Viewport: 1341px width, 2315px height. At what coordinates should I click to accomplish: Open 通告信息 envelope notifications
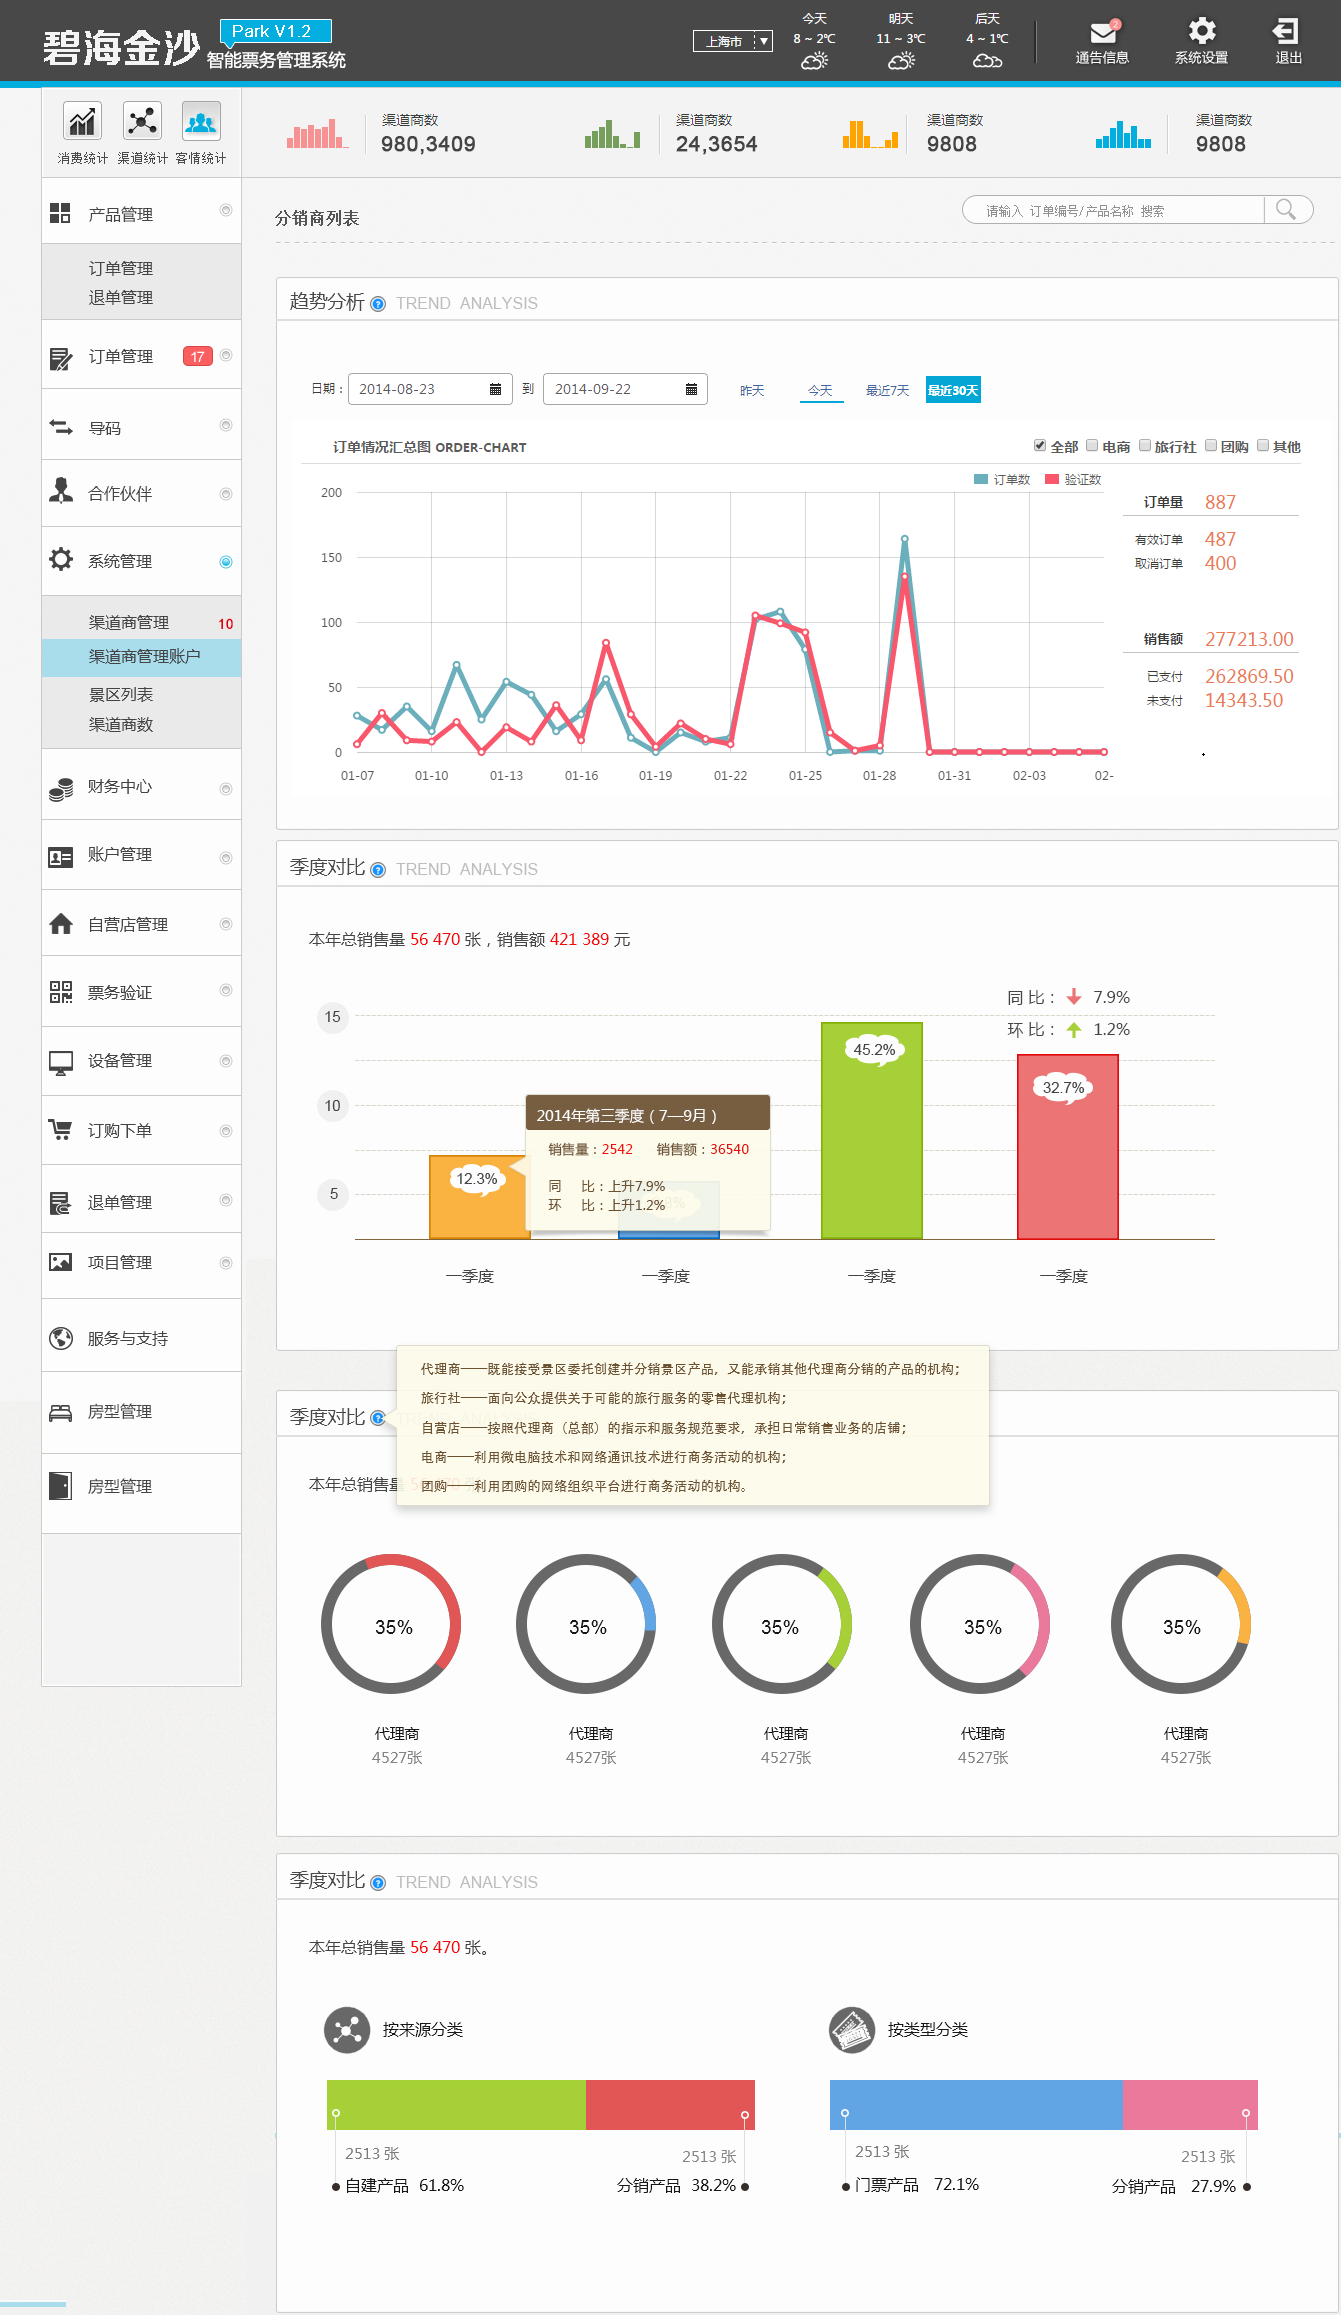click(1102, 32)
